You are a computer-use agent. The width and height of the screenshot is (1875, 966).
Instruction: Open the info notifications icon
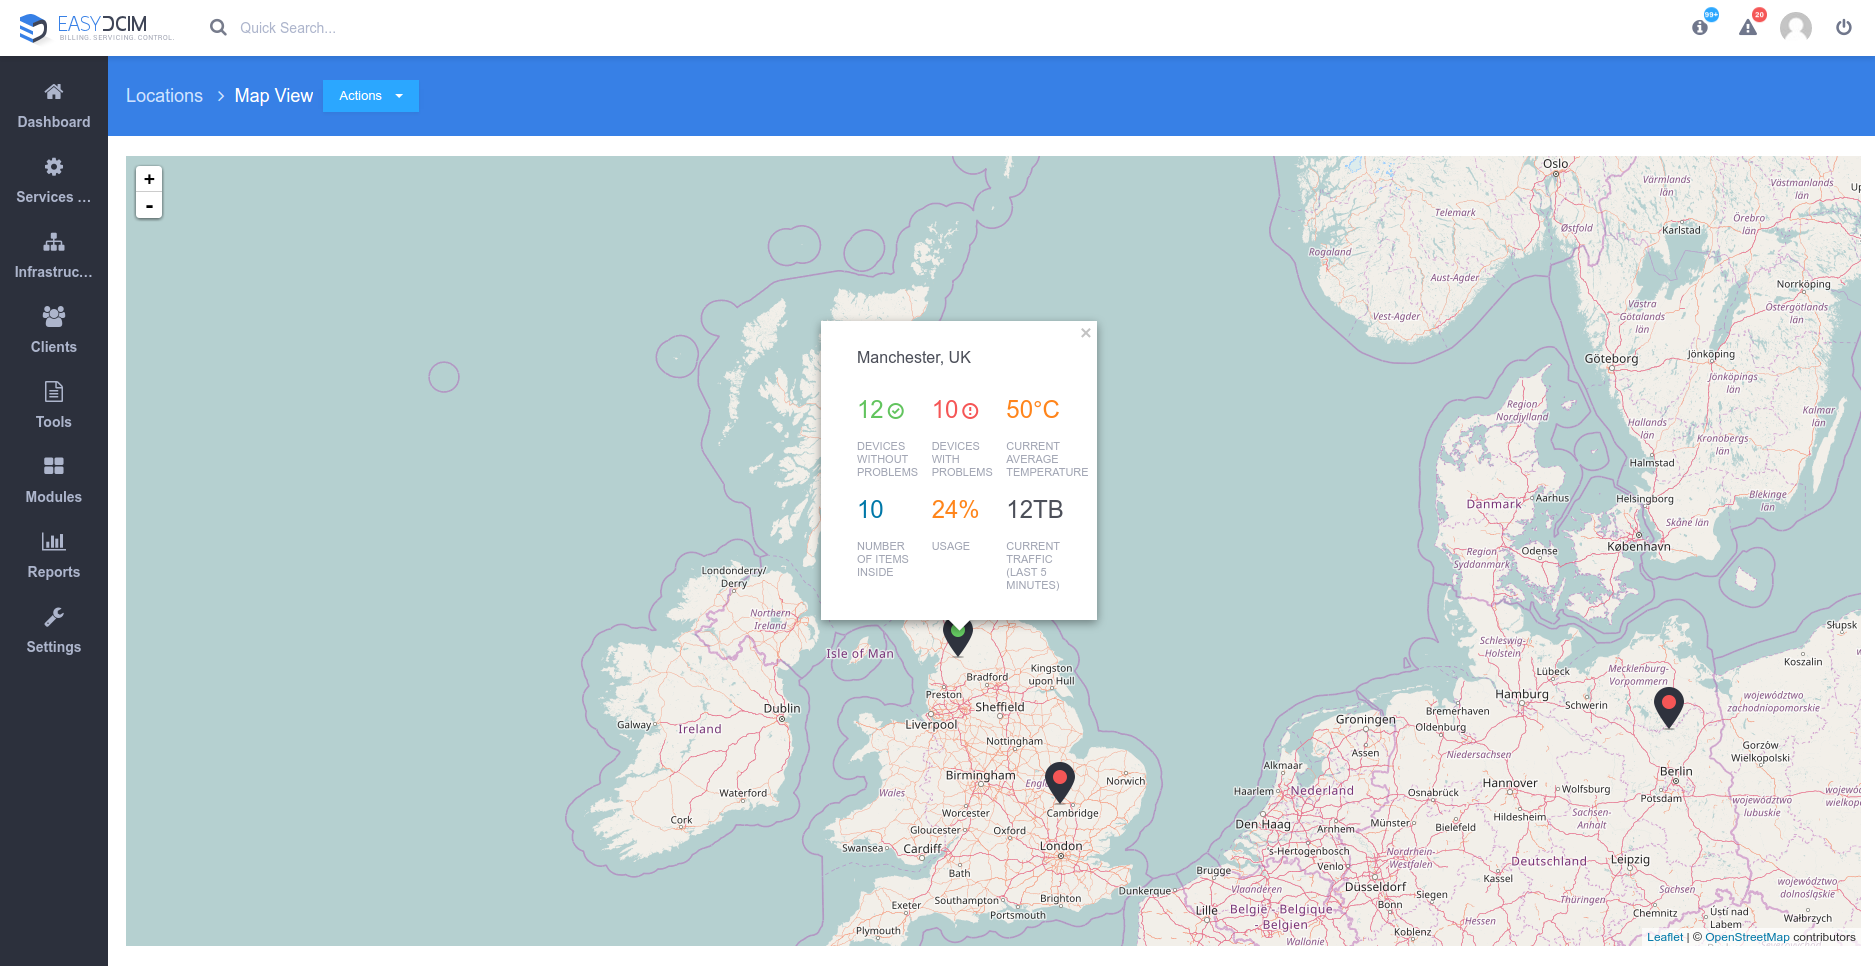pos(1700,27)
